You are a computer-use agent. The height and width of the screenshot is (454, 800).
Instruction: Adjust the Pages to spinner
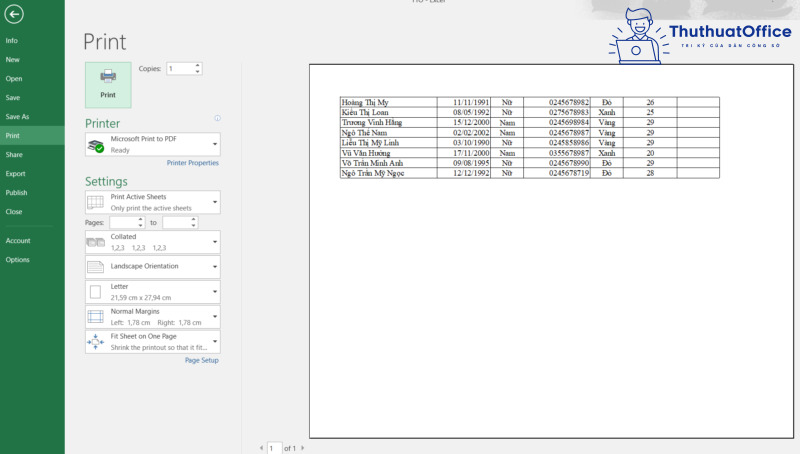tap(193, 222)
